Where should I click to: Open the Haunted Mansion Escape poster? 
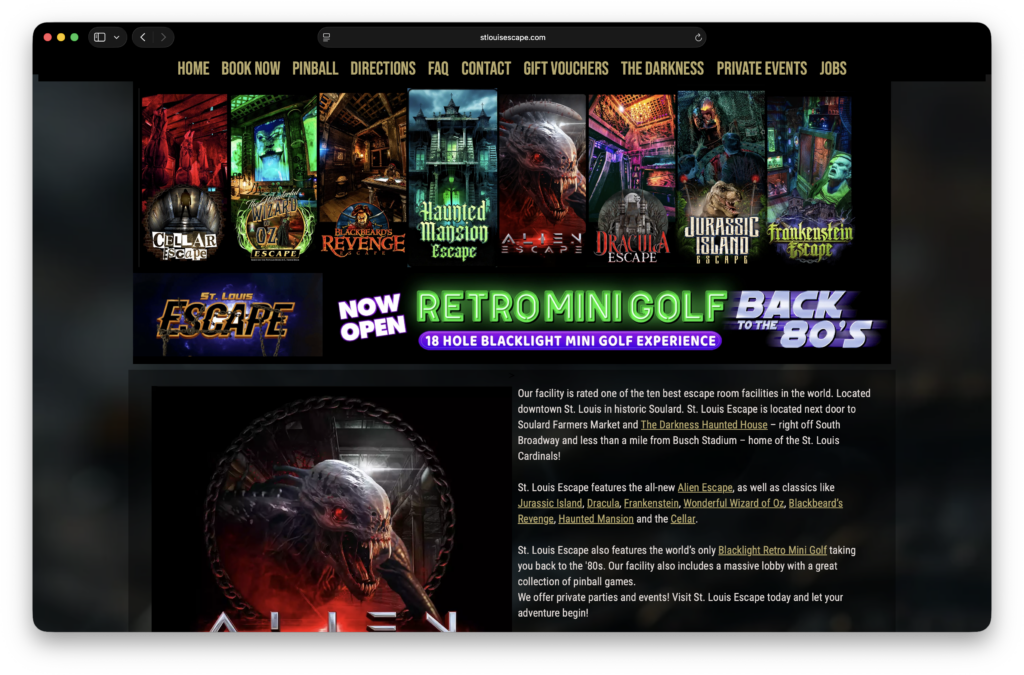click(x=452, y=178)
